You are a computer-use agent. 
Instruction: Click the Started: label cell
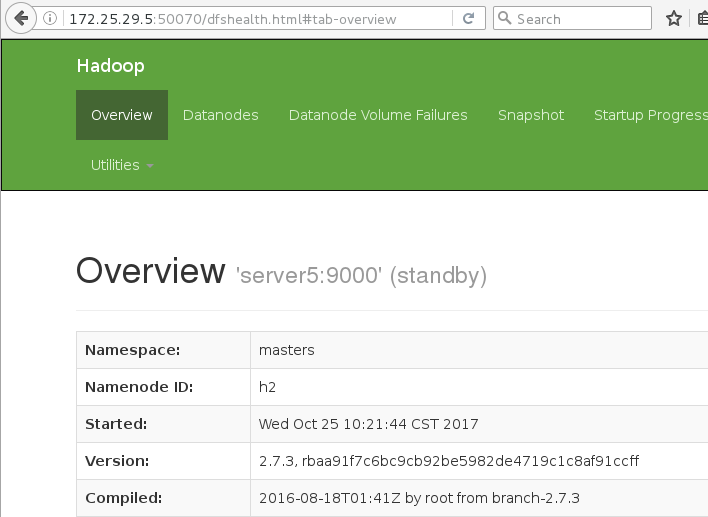tap(163, 424)
